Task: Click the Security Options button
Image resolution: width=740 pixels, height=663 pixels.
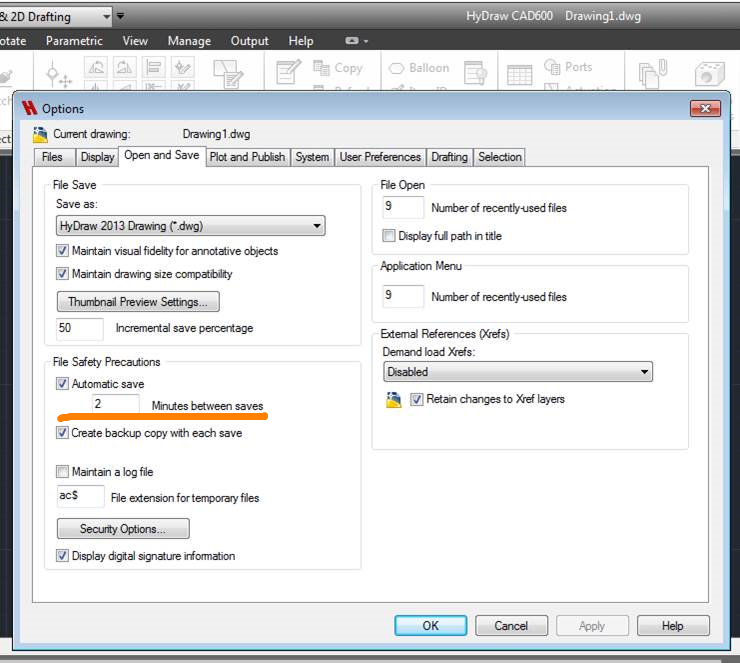Action: (123, 529)
